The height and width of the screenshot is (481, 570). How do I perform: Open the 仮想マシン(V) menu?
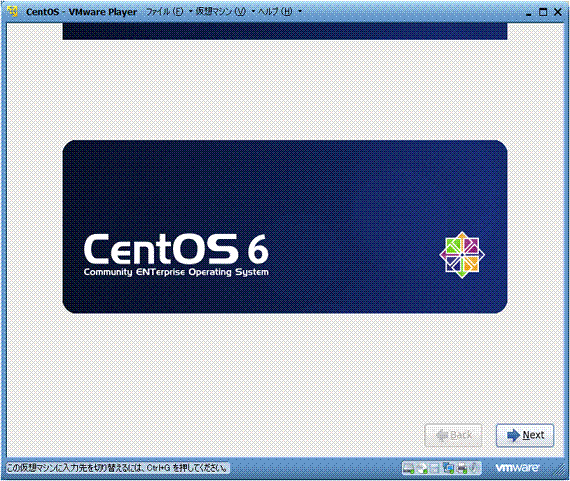click(221, 12)
